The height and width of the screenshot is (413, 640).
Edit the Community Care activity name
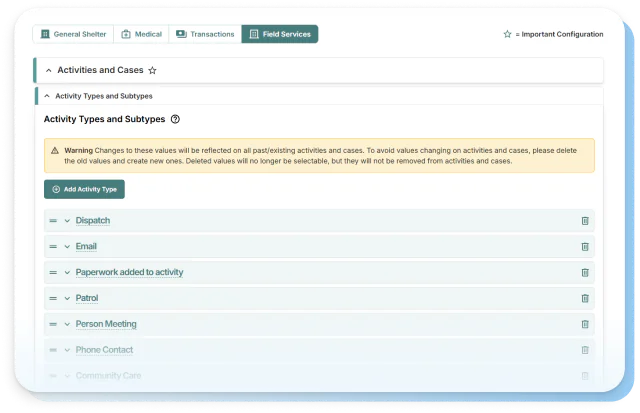[109, 376]
